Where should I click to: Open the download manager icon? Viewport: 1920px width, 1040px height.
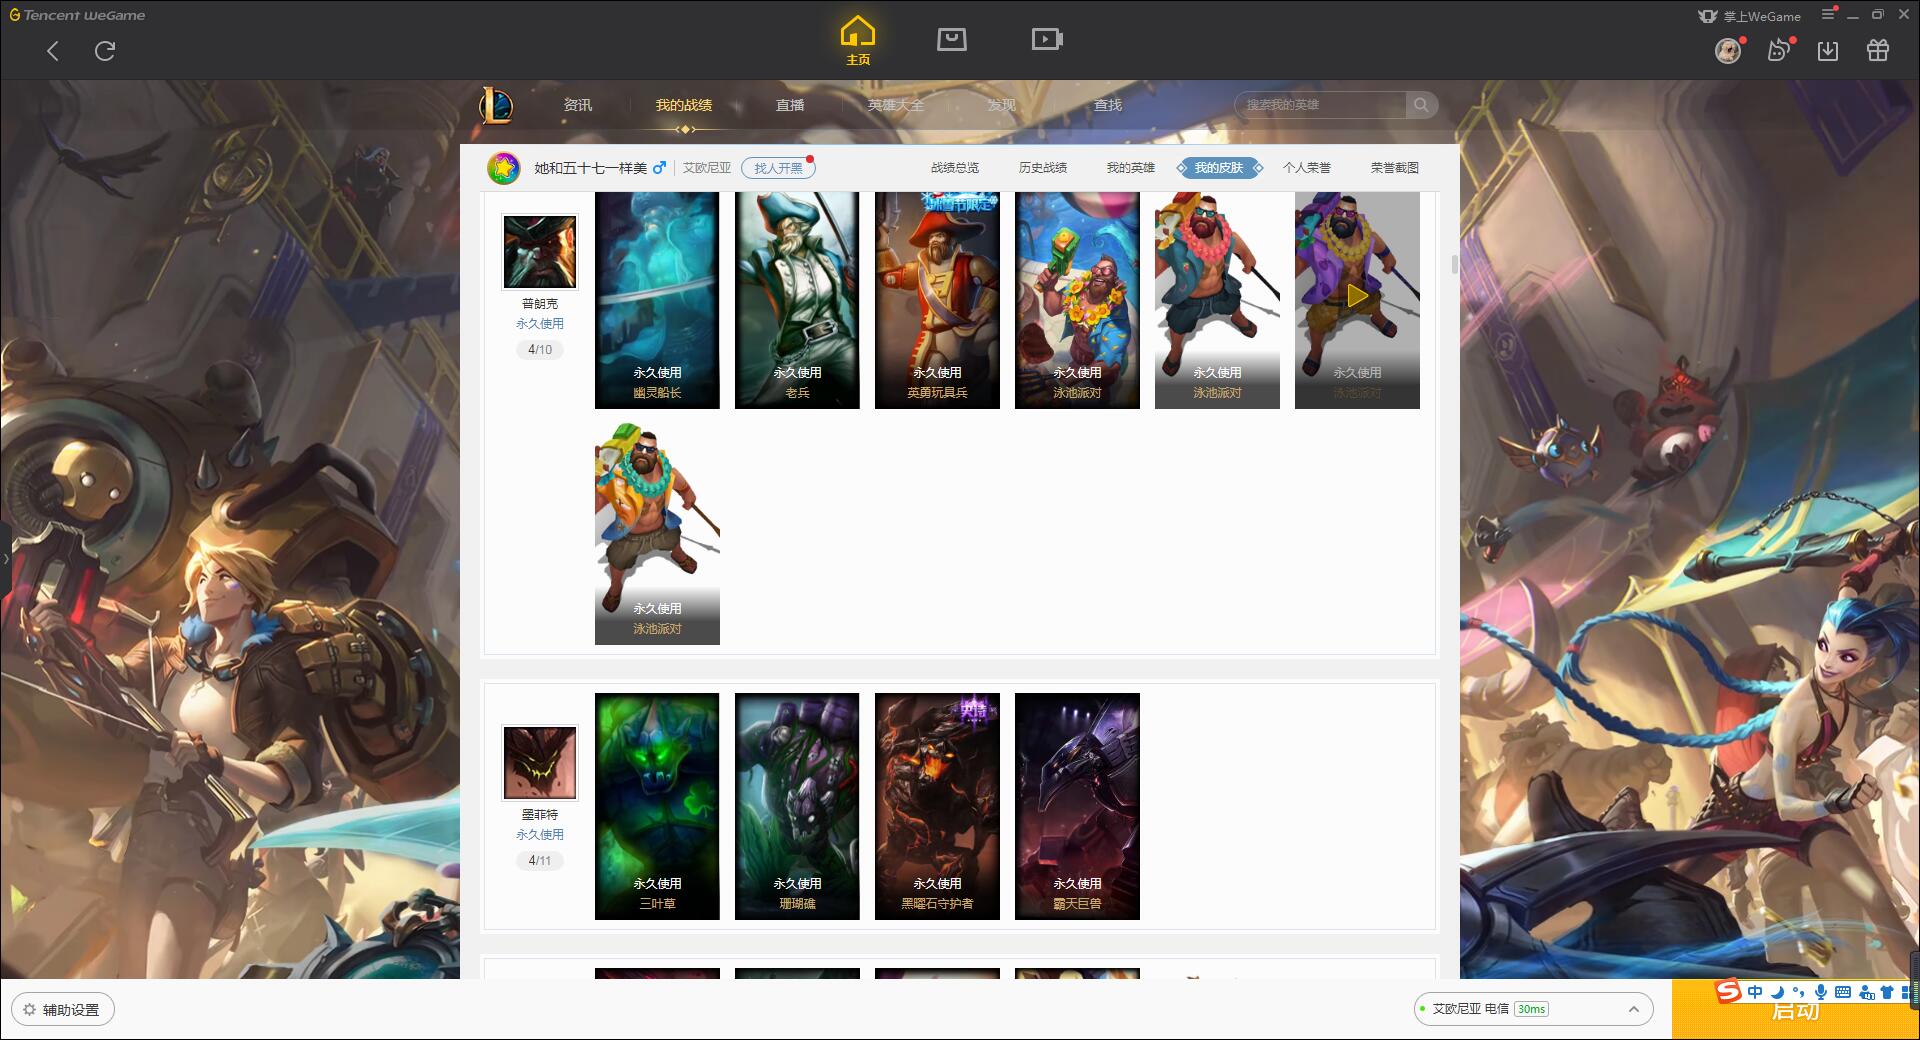point(1828,51)
